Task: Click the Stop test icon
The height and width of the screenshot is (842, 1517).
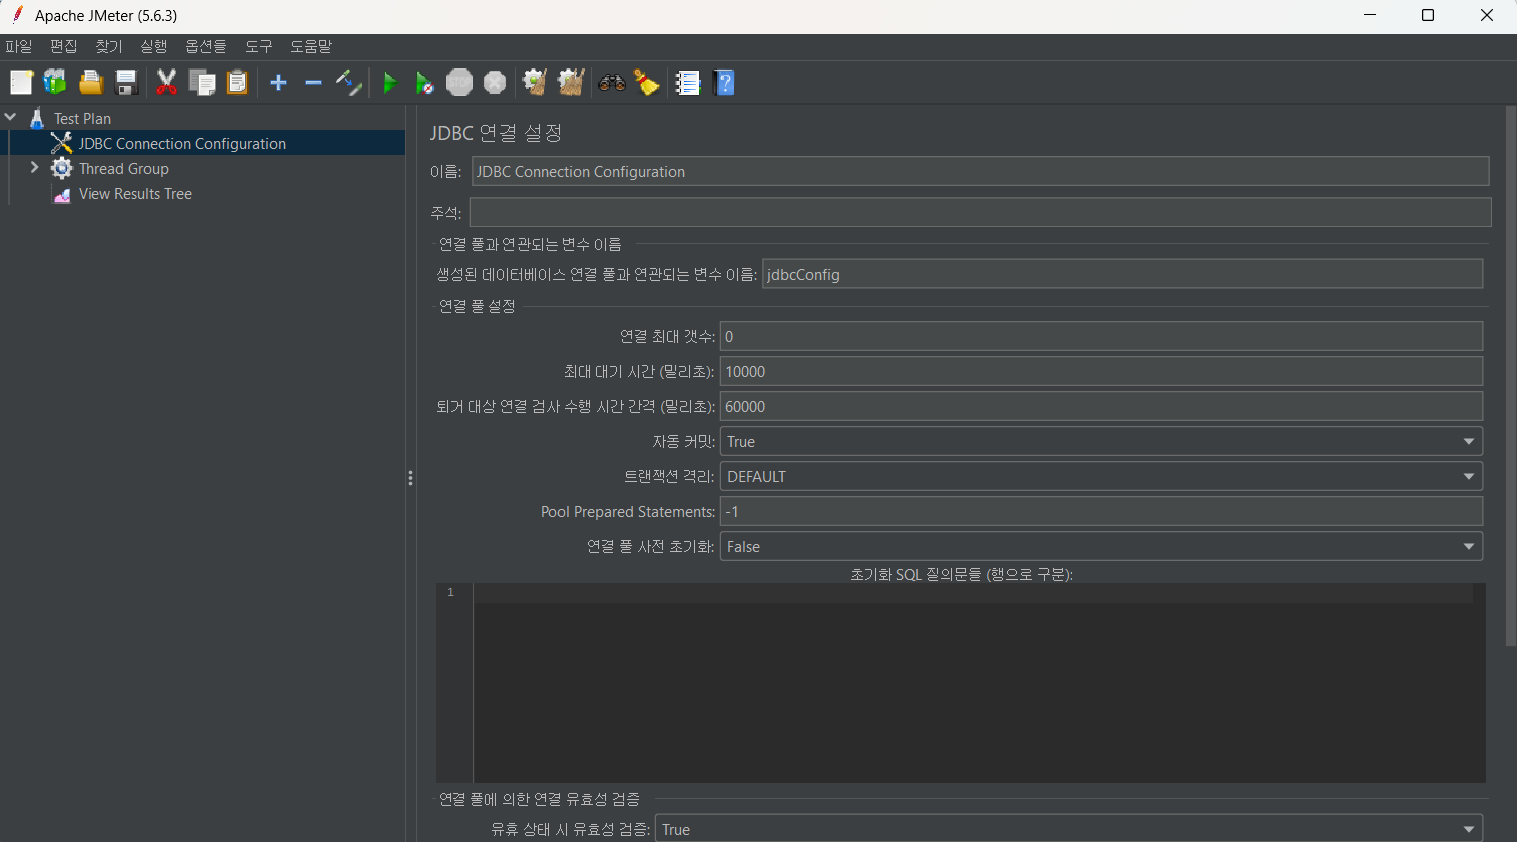Action: click(x=459, y=83)
